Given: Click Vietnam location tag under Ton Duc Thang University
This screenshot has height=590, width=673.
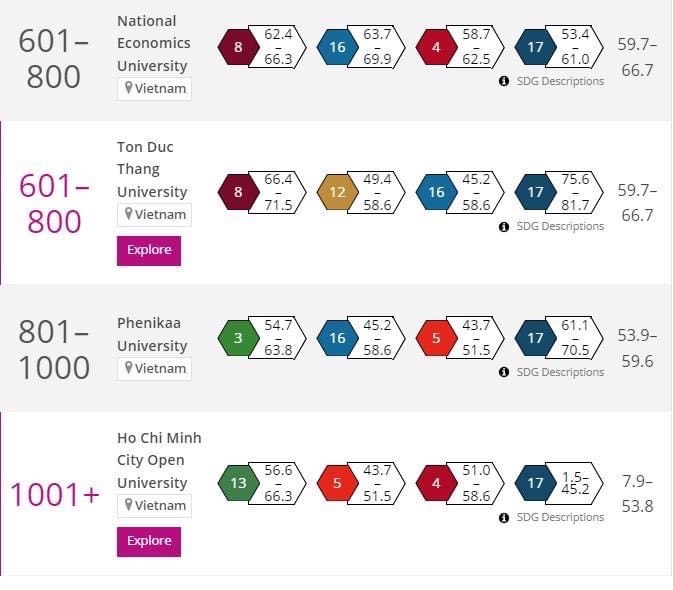Looking at the screenshot, I should 154,214.
